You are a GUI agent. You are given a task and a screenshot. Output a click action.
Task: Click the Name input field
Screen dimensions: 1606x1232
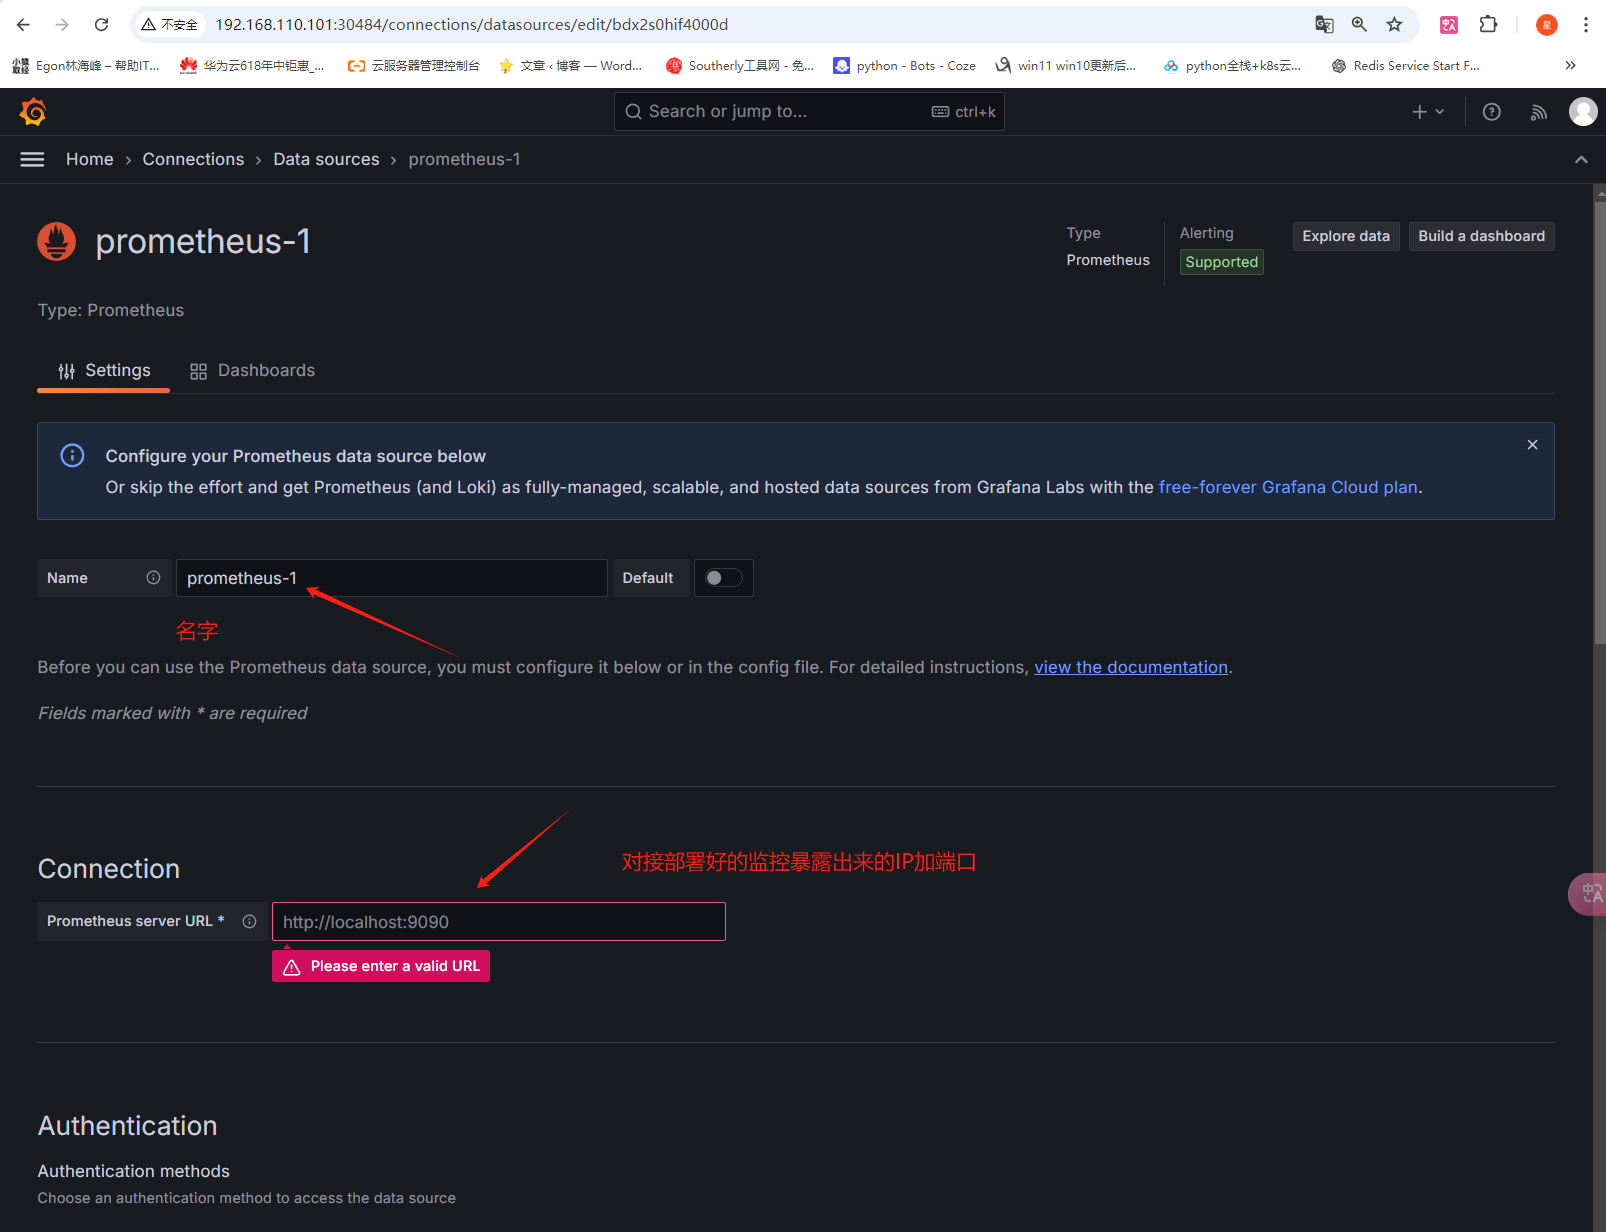click(x=391, y=578)
